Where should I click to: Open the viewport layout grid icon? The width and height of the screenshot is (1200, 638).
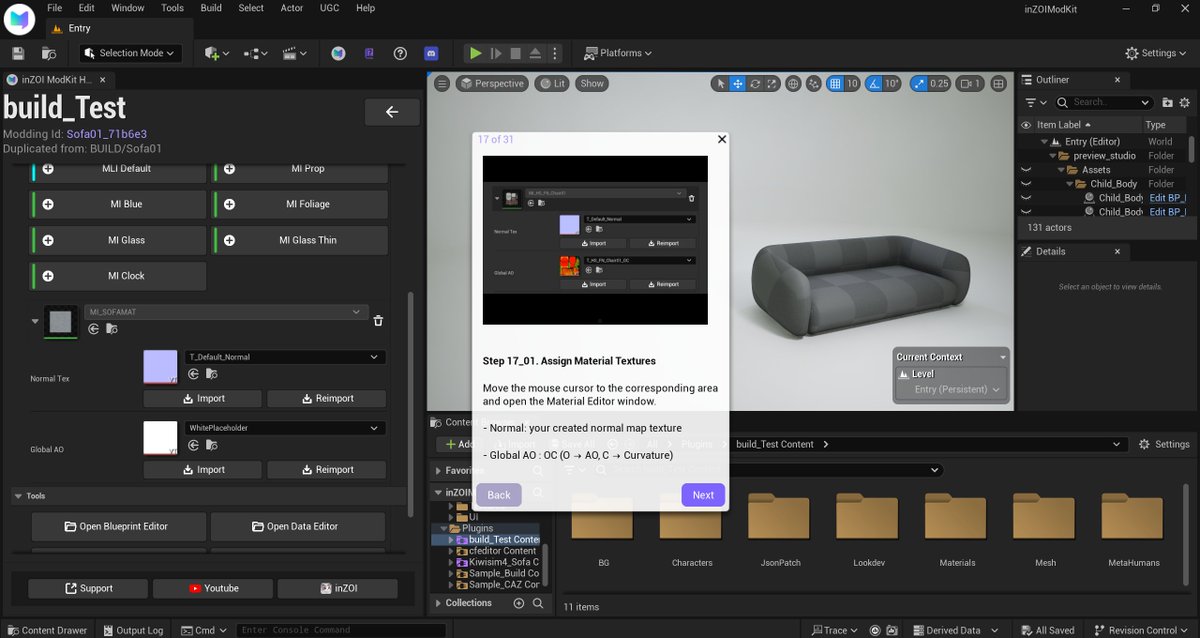pos(998,84)
